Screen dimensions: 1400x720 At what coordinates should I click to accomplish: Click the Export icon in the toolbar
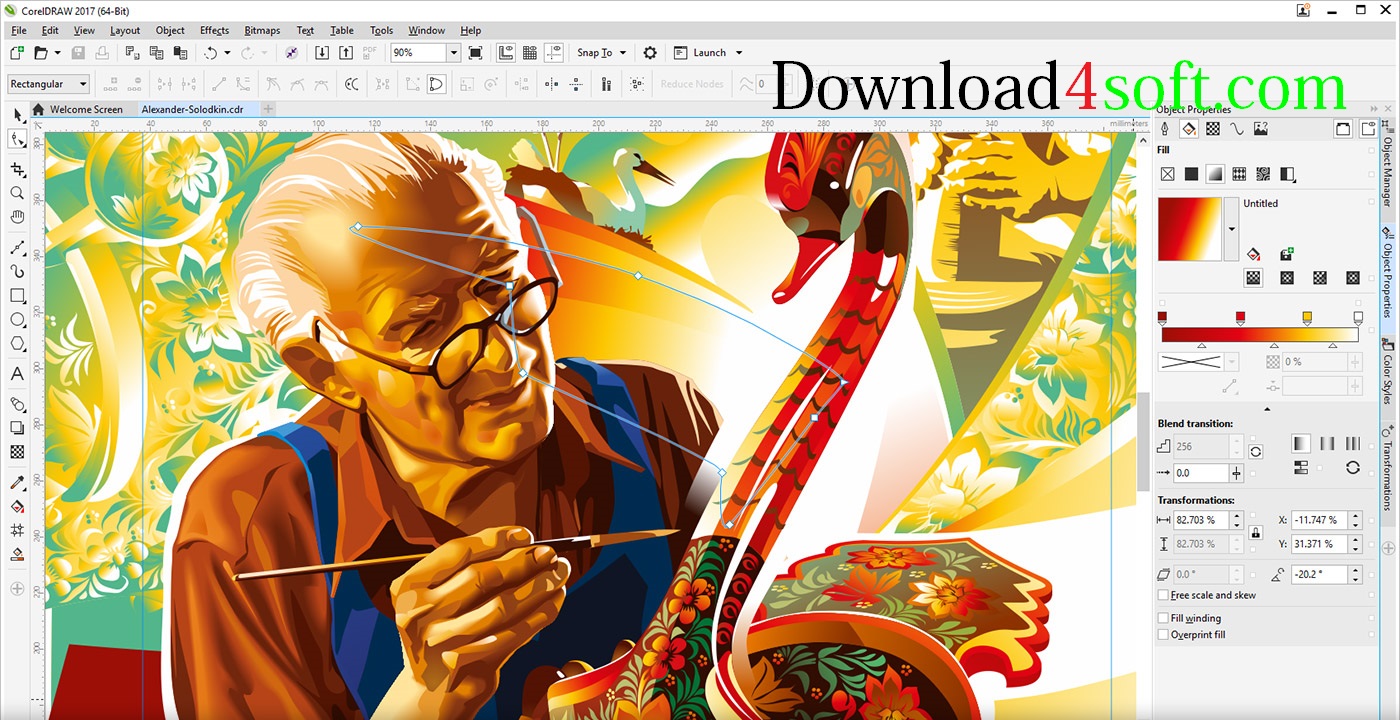click(x=345, y=53)
